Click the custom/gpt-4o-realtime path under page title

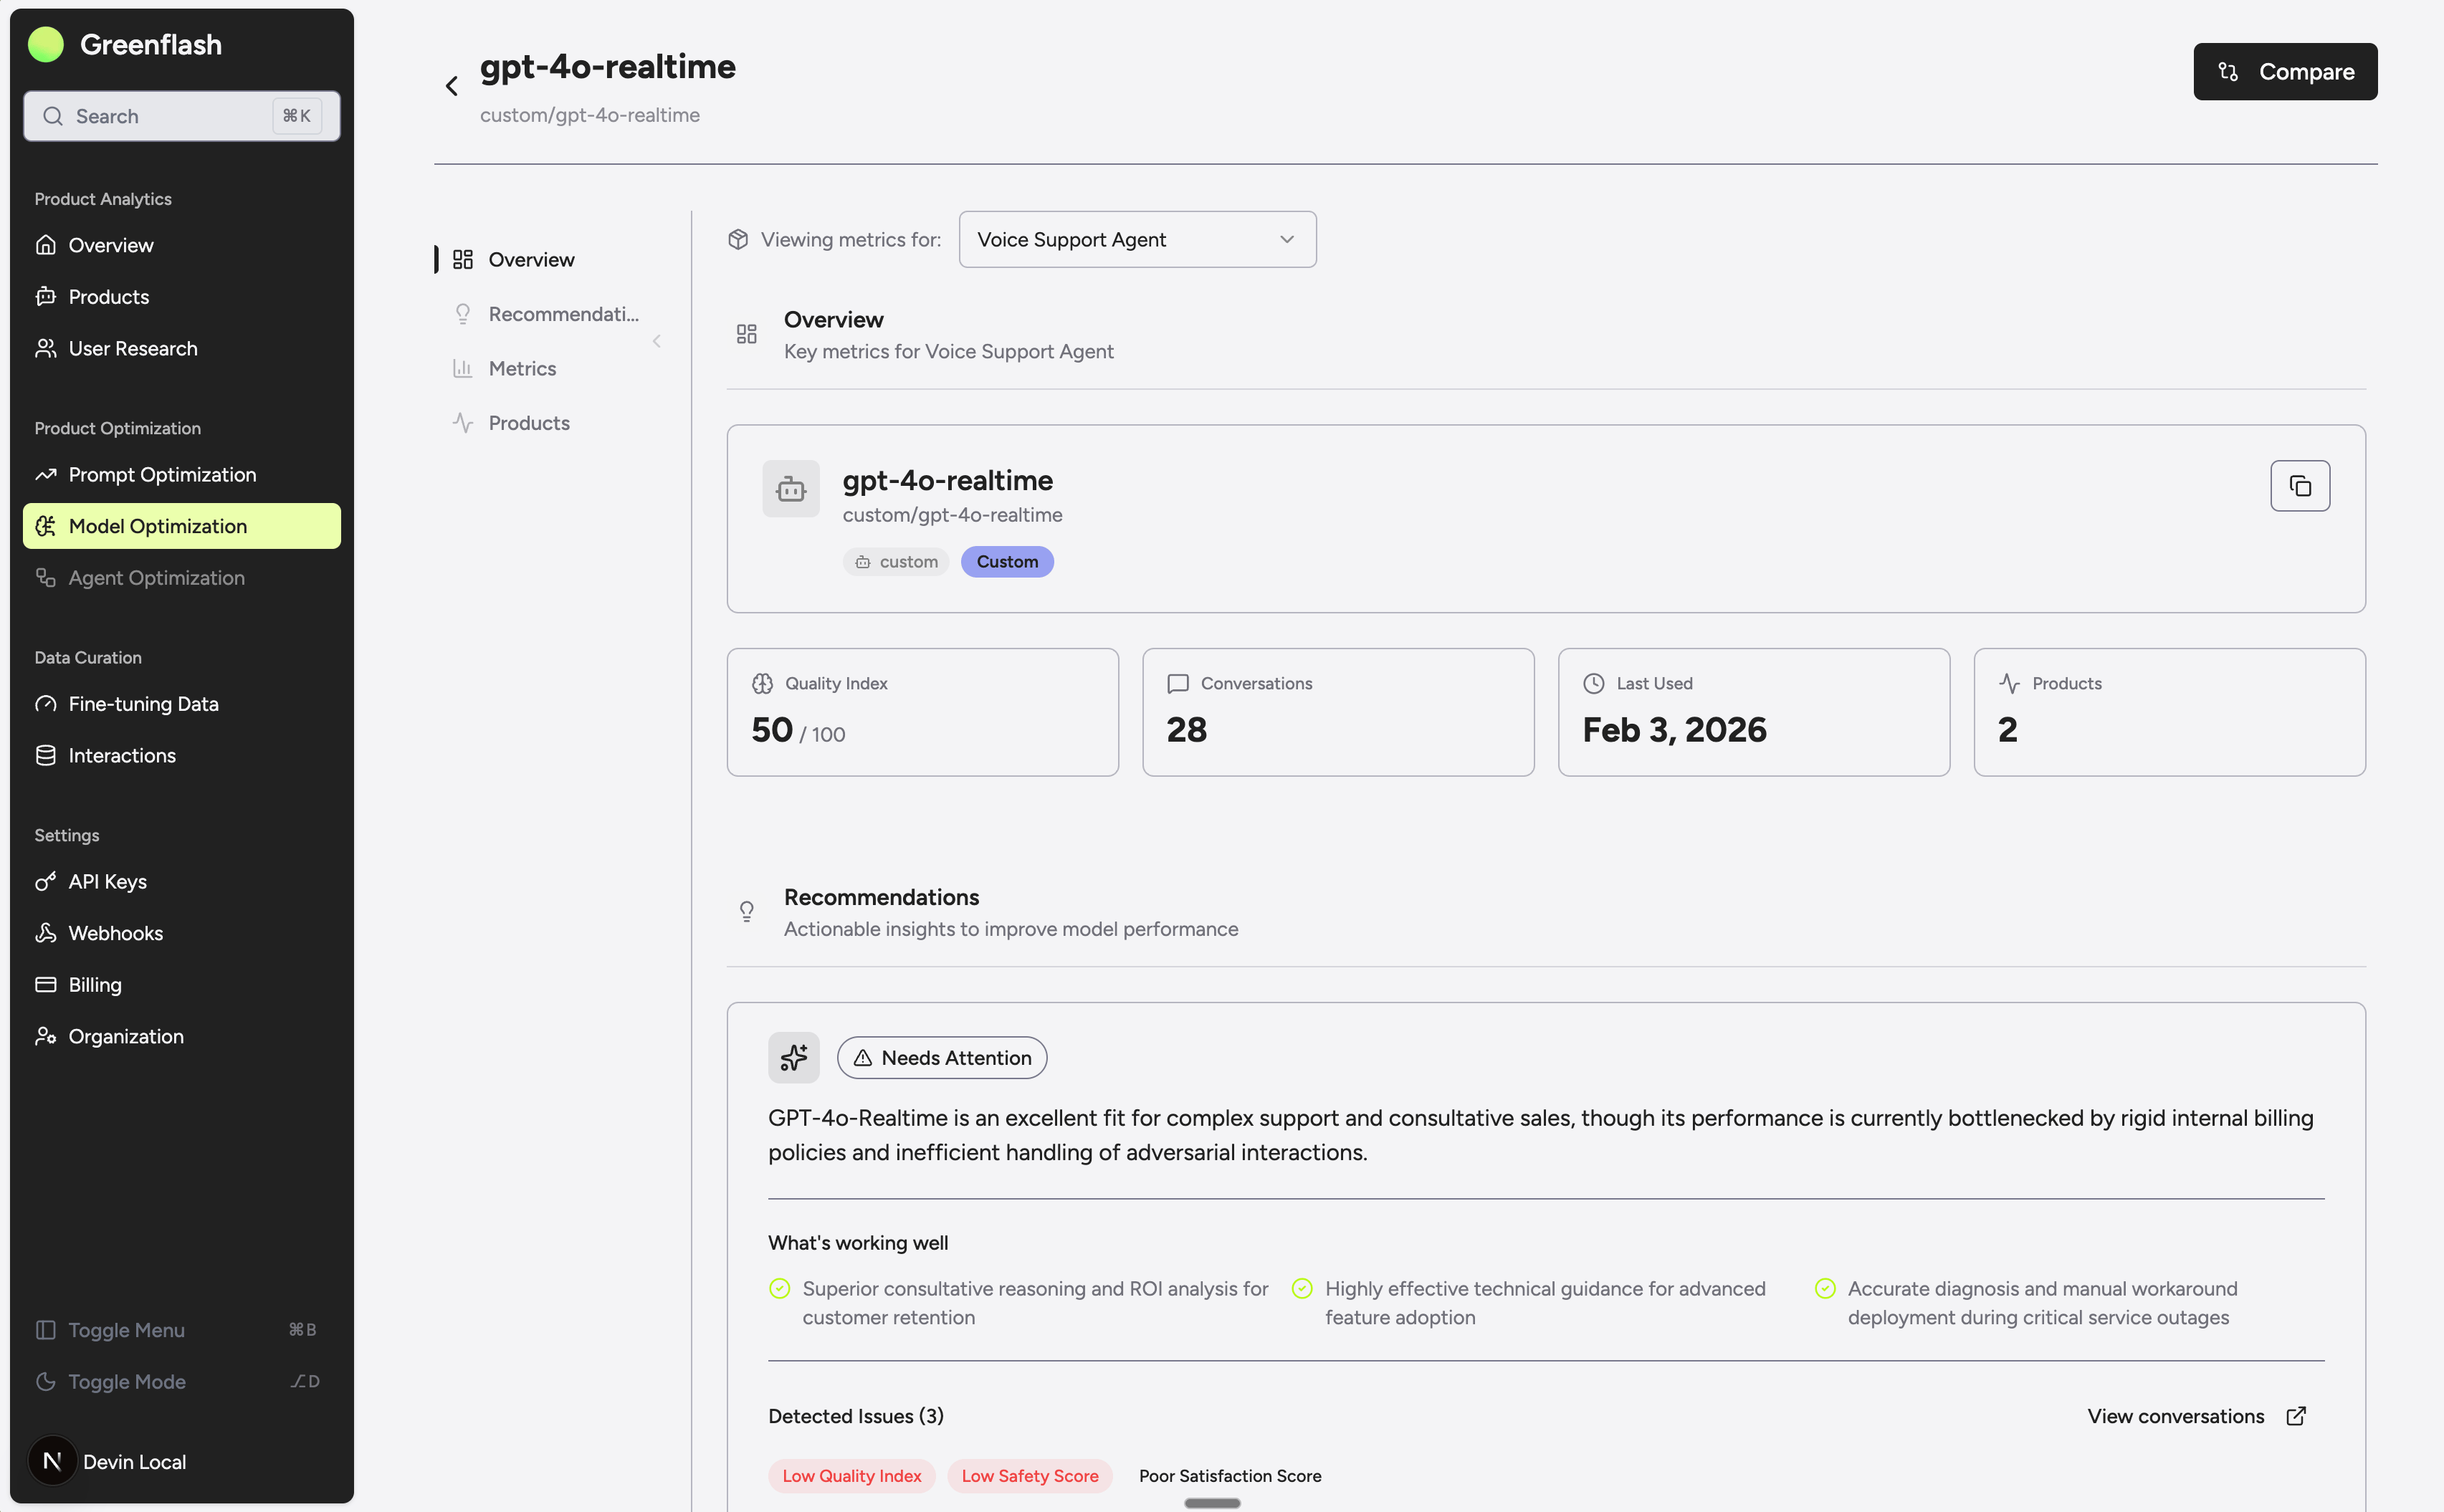click(x=590, y=115)
